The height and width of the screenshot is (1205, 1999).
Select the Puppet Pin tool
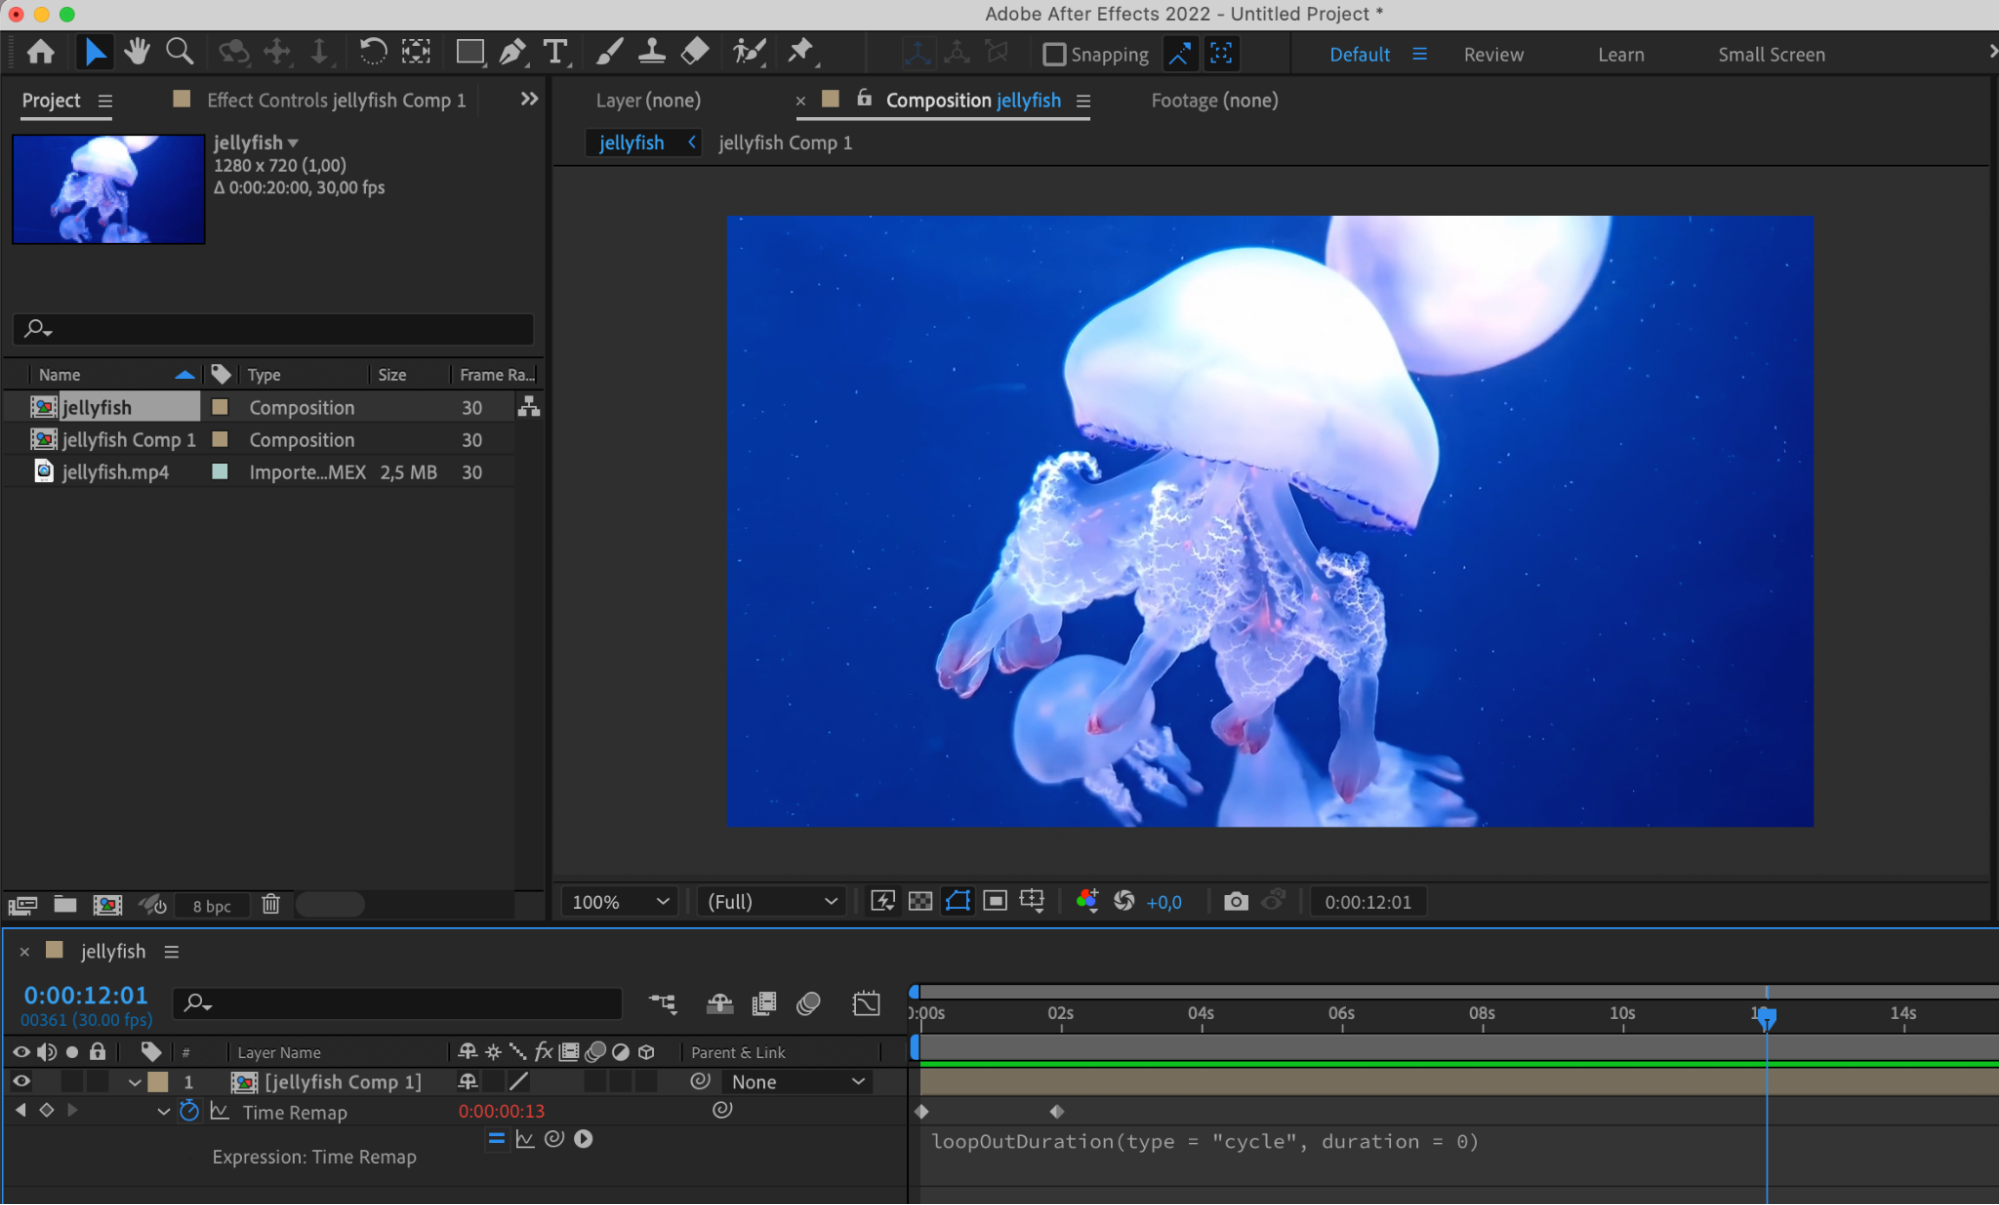pos(800,52)
